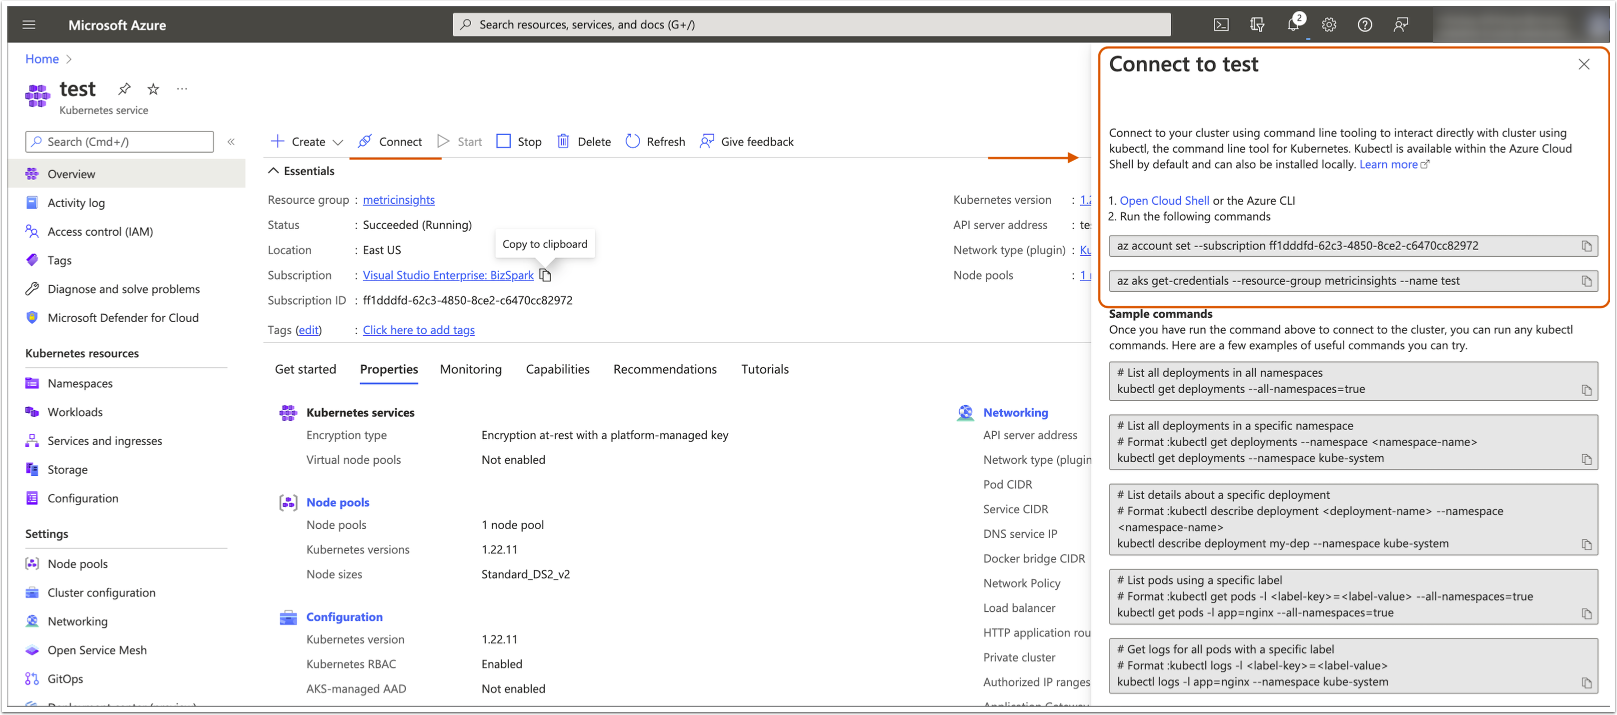The width and height of the screenshot is (1617, 715).
Task: Click Connect in the toolbar
Action: pos(390,142)
